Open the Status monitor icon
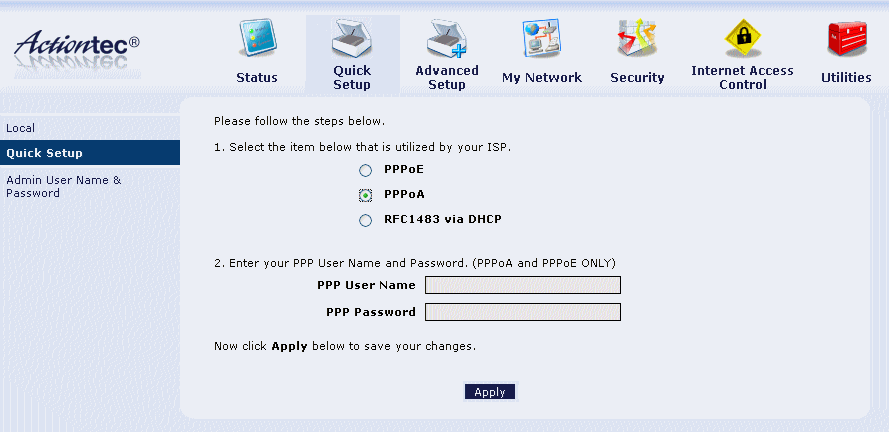 (x=257, y=38)
